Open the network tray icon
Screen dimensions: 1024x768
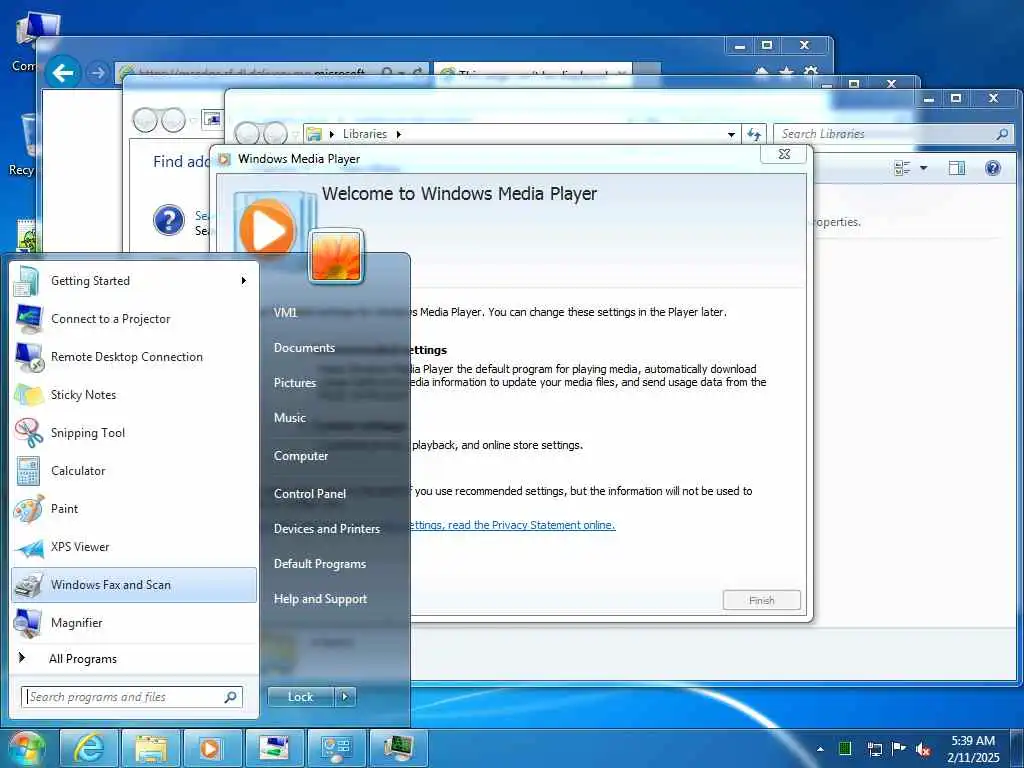point(874,749)
